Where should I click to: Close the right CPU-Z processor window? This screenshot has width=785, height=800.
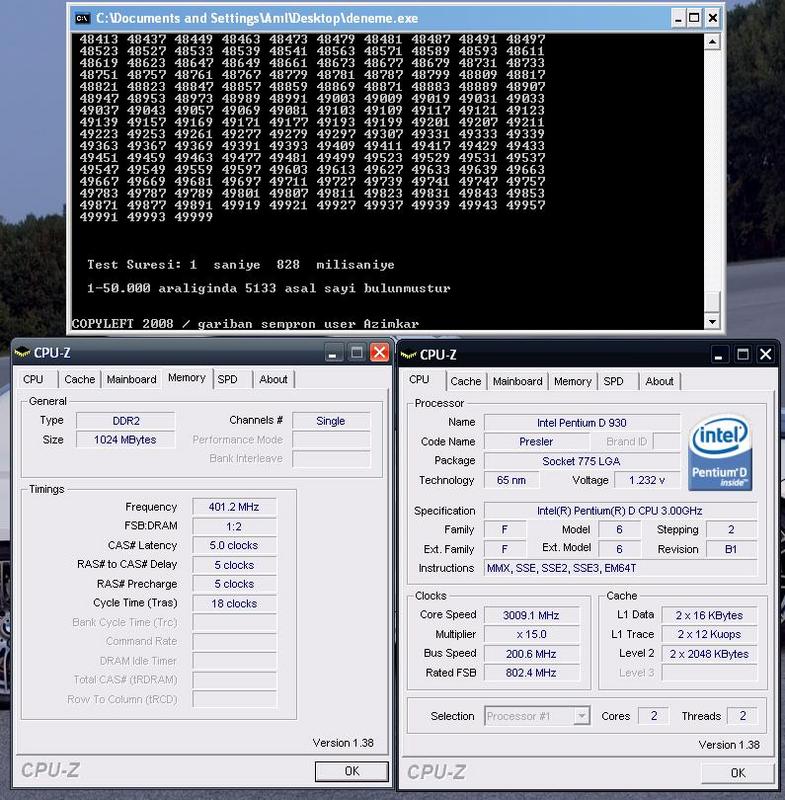(x=766, y=355)
